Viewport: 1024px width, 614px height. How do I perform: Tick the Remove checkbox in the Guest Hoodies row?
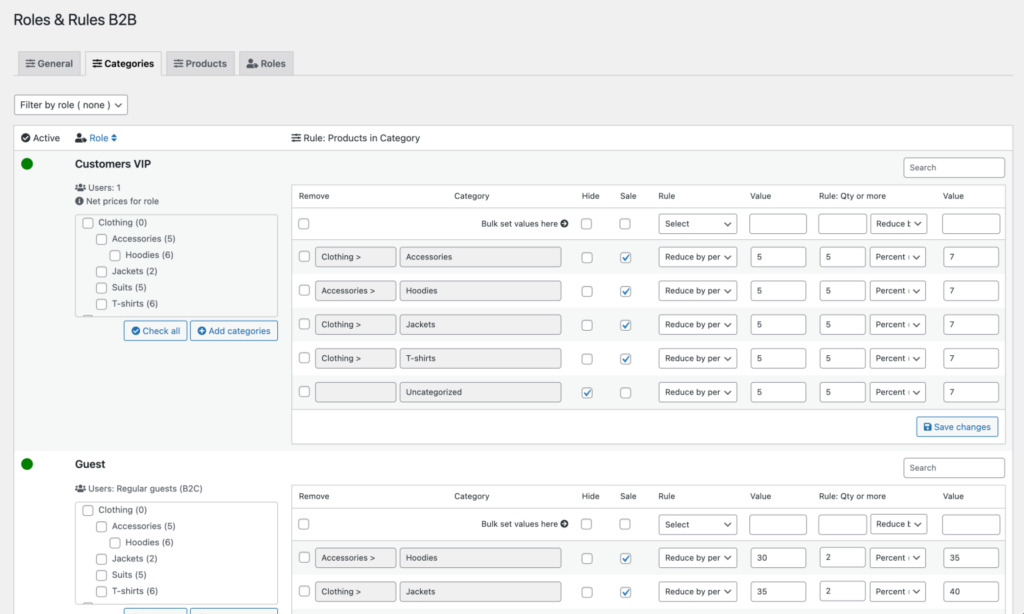(x=304, y=557)
